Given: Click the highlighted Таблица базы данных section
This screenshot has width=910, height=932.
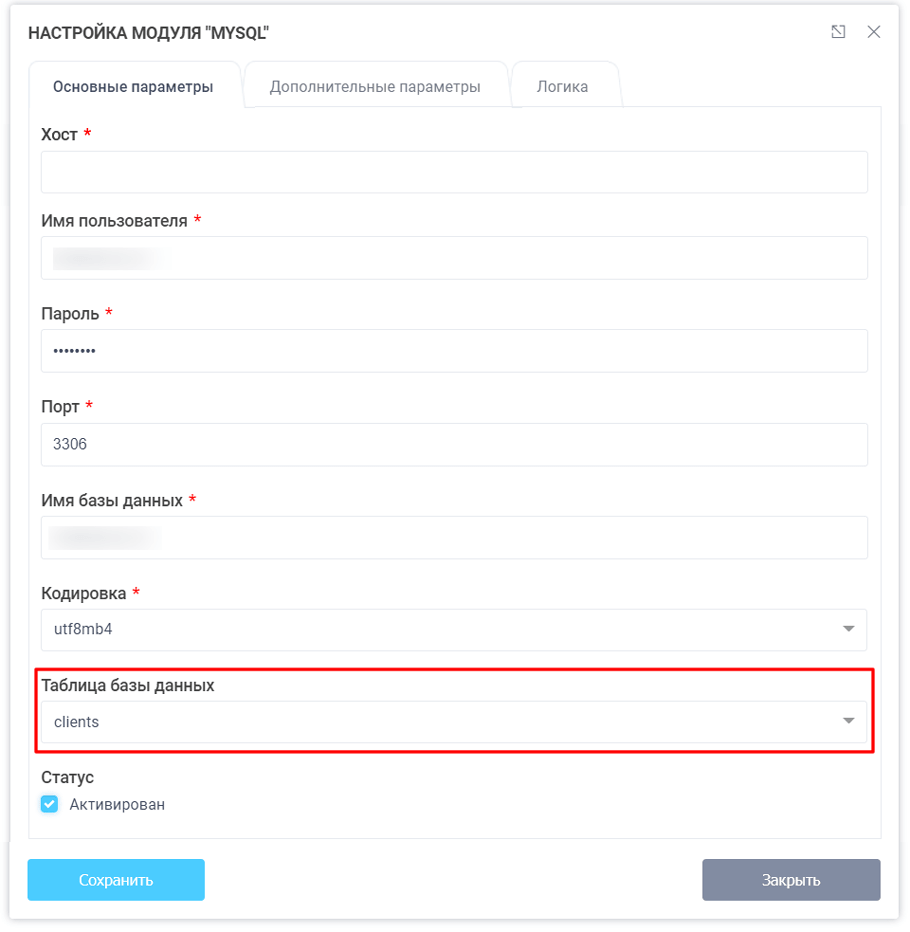Looking at the screenshot, I should [x=454, y=705].
